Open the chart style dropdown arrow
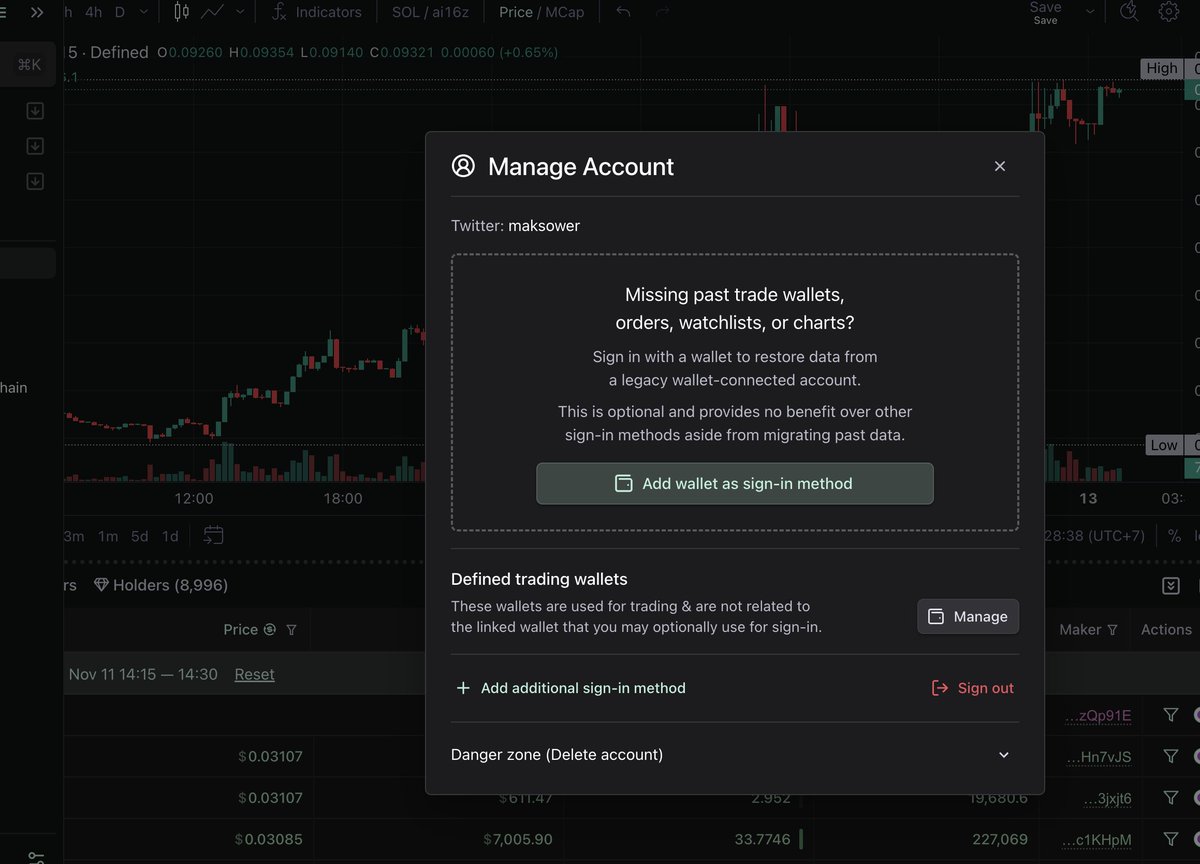The height and width of the screenshot is (864, 1200). (x=241, y=12)
